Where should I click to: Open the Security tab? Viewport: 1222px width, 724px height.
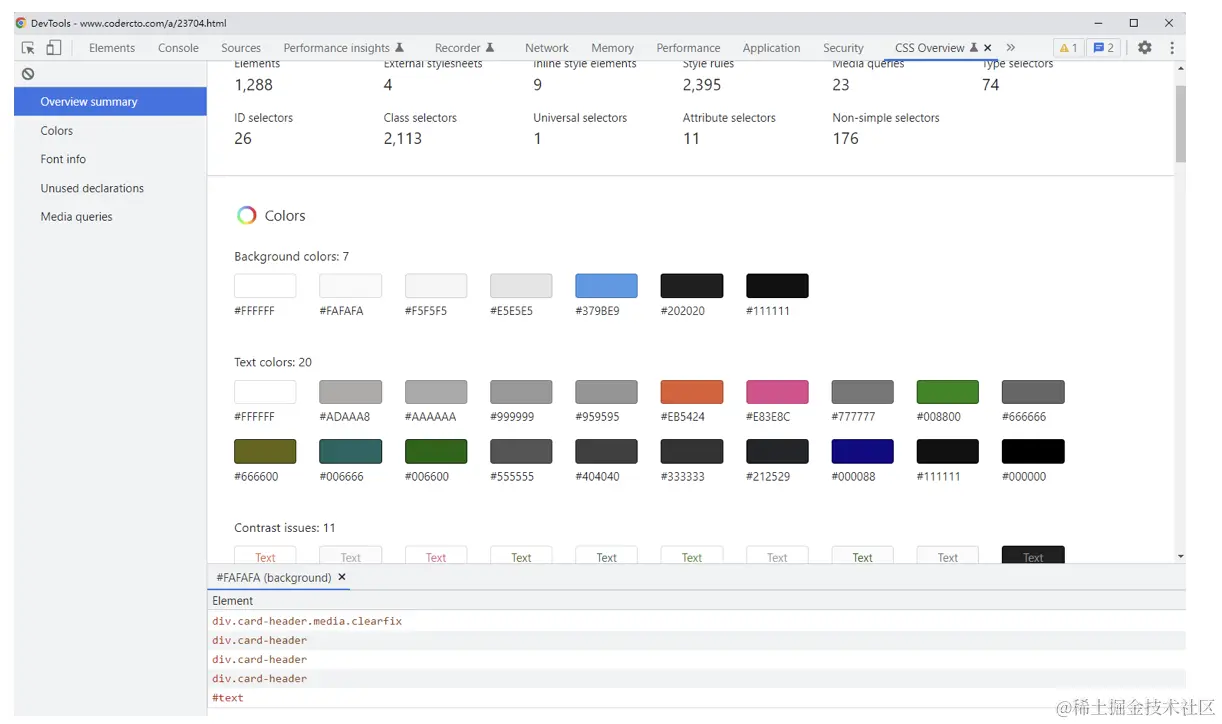coord(843,47)
